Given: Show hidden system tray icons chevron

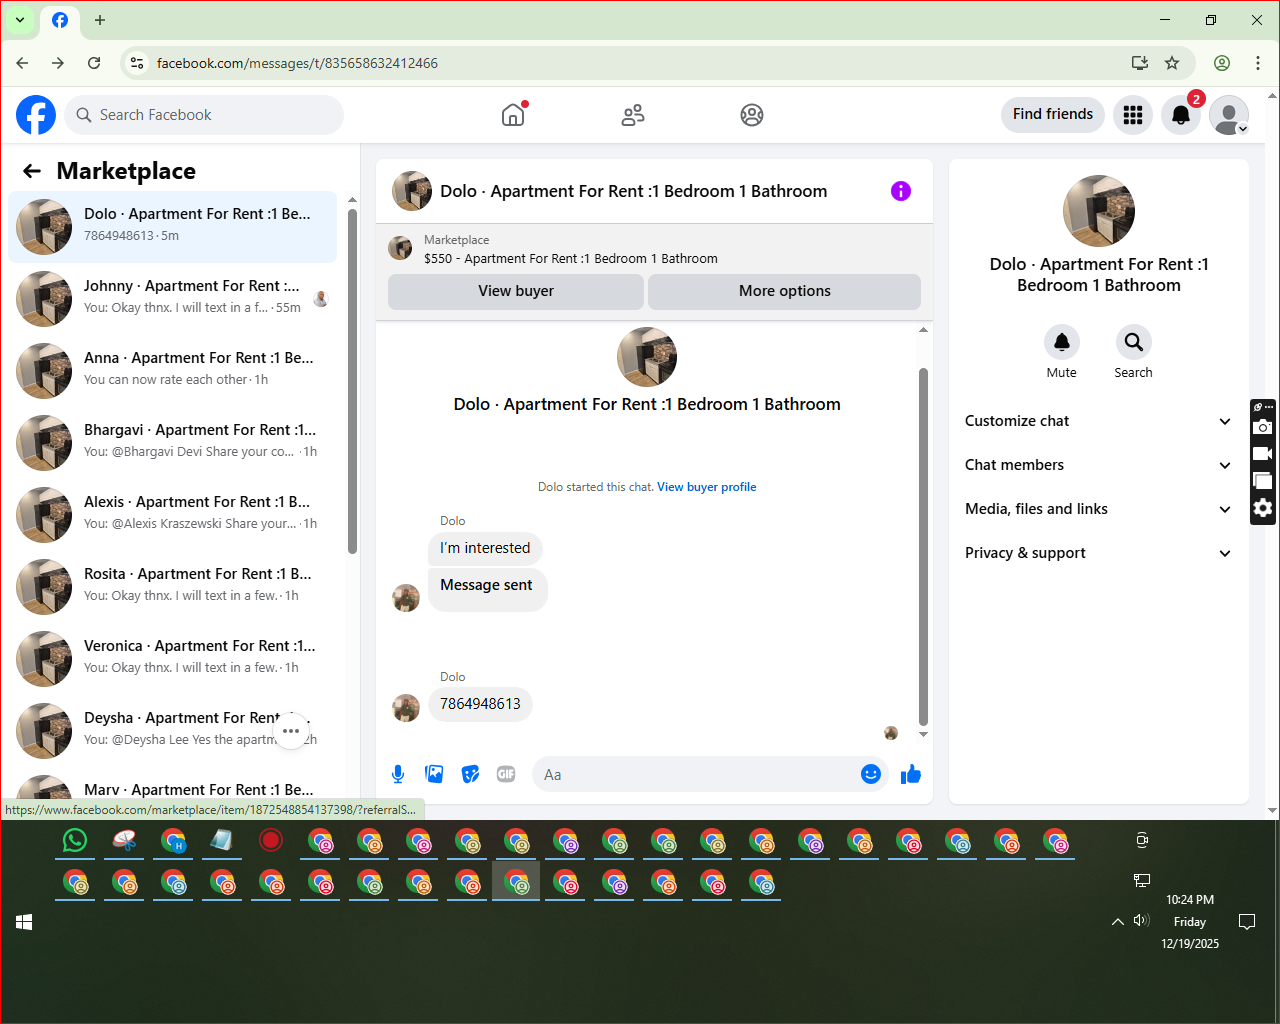Looking at the screenshot, I should [1118, 922].
